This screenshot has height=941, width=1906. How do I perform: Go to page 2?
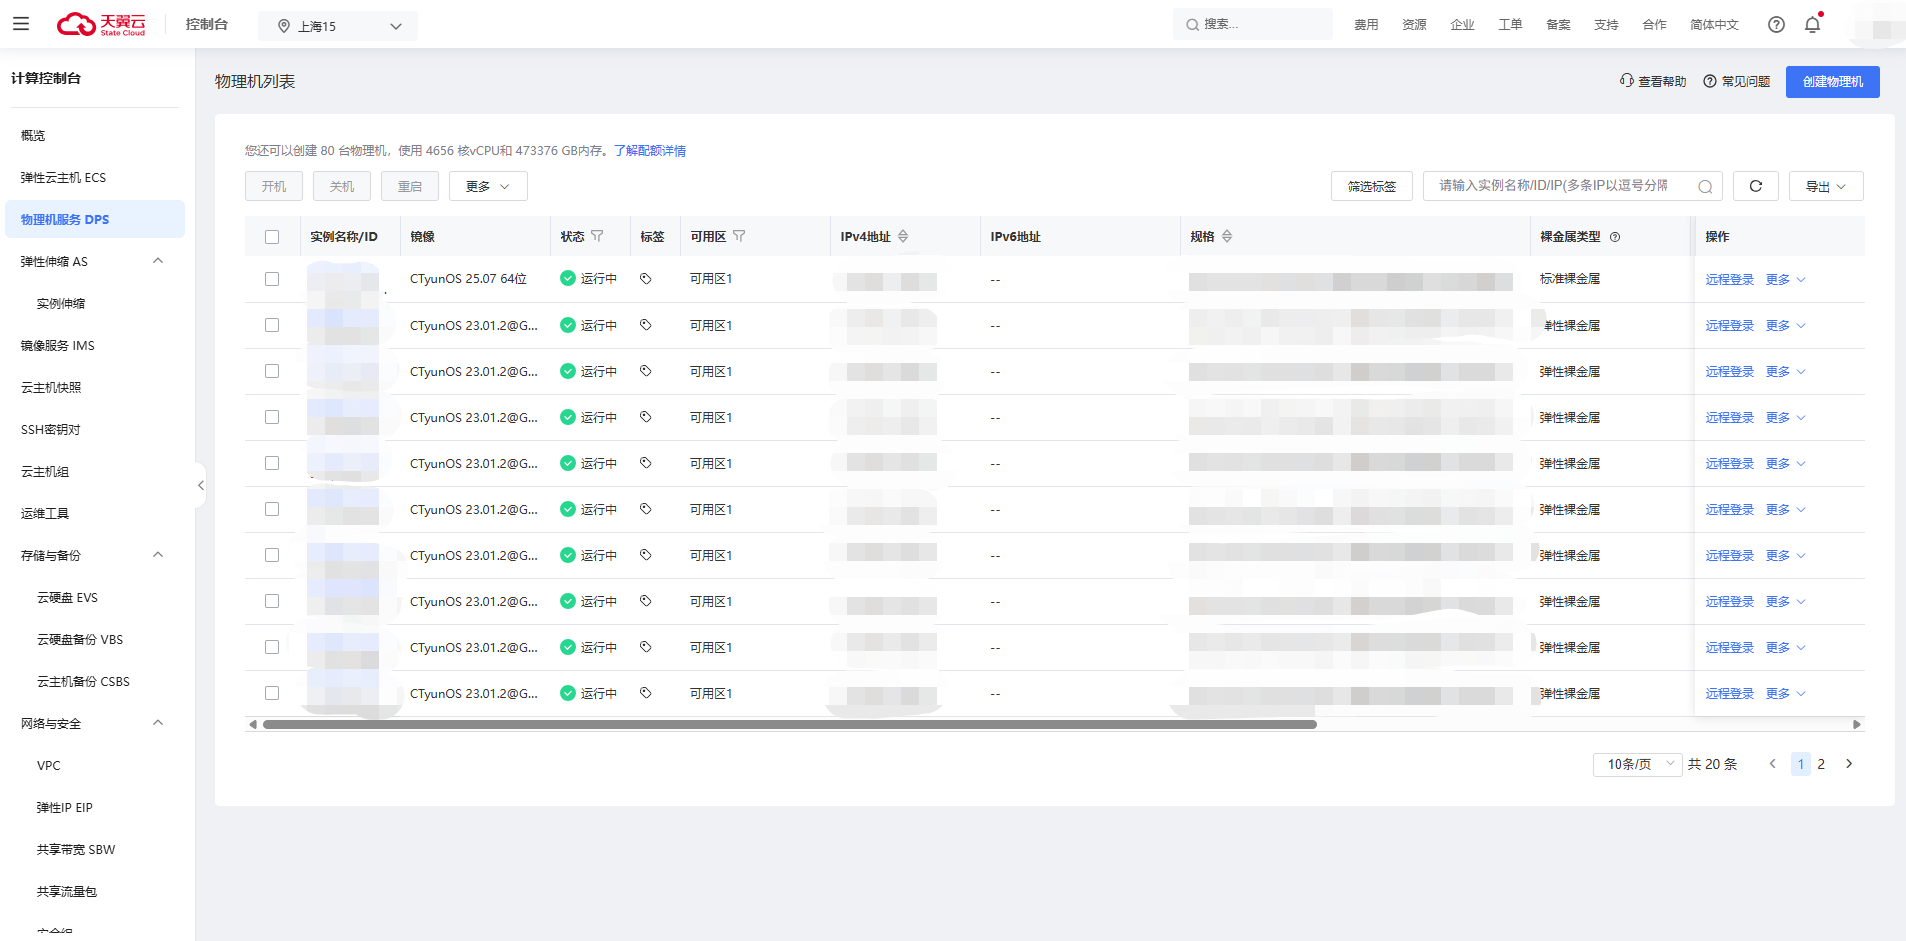click(1821, 764)
